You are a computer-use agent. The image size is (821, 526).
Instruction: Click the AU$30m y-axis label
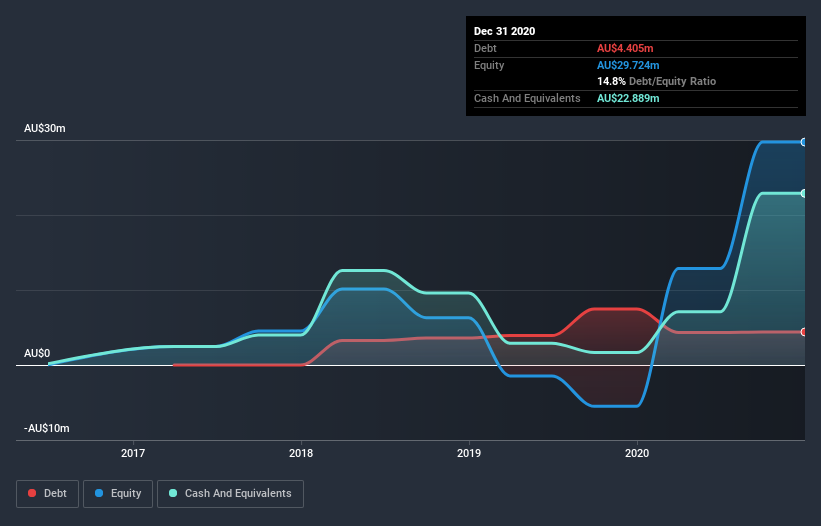point(45,128)
